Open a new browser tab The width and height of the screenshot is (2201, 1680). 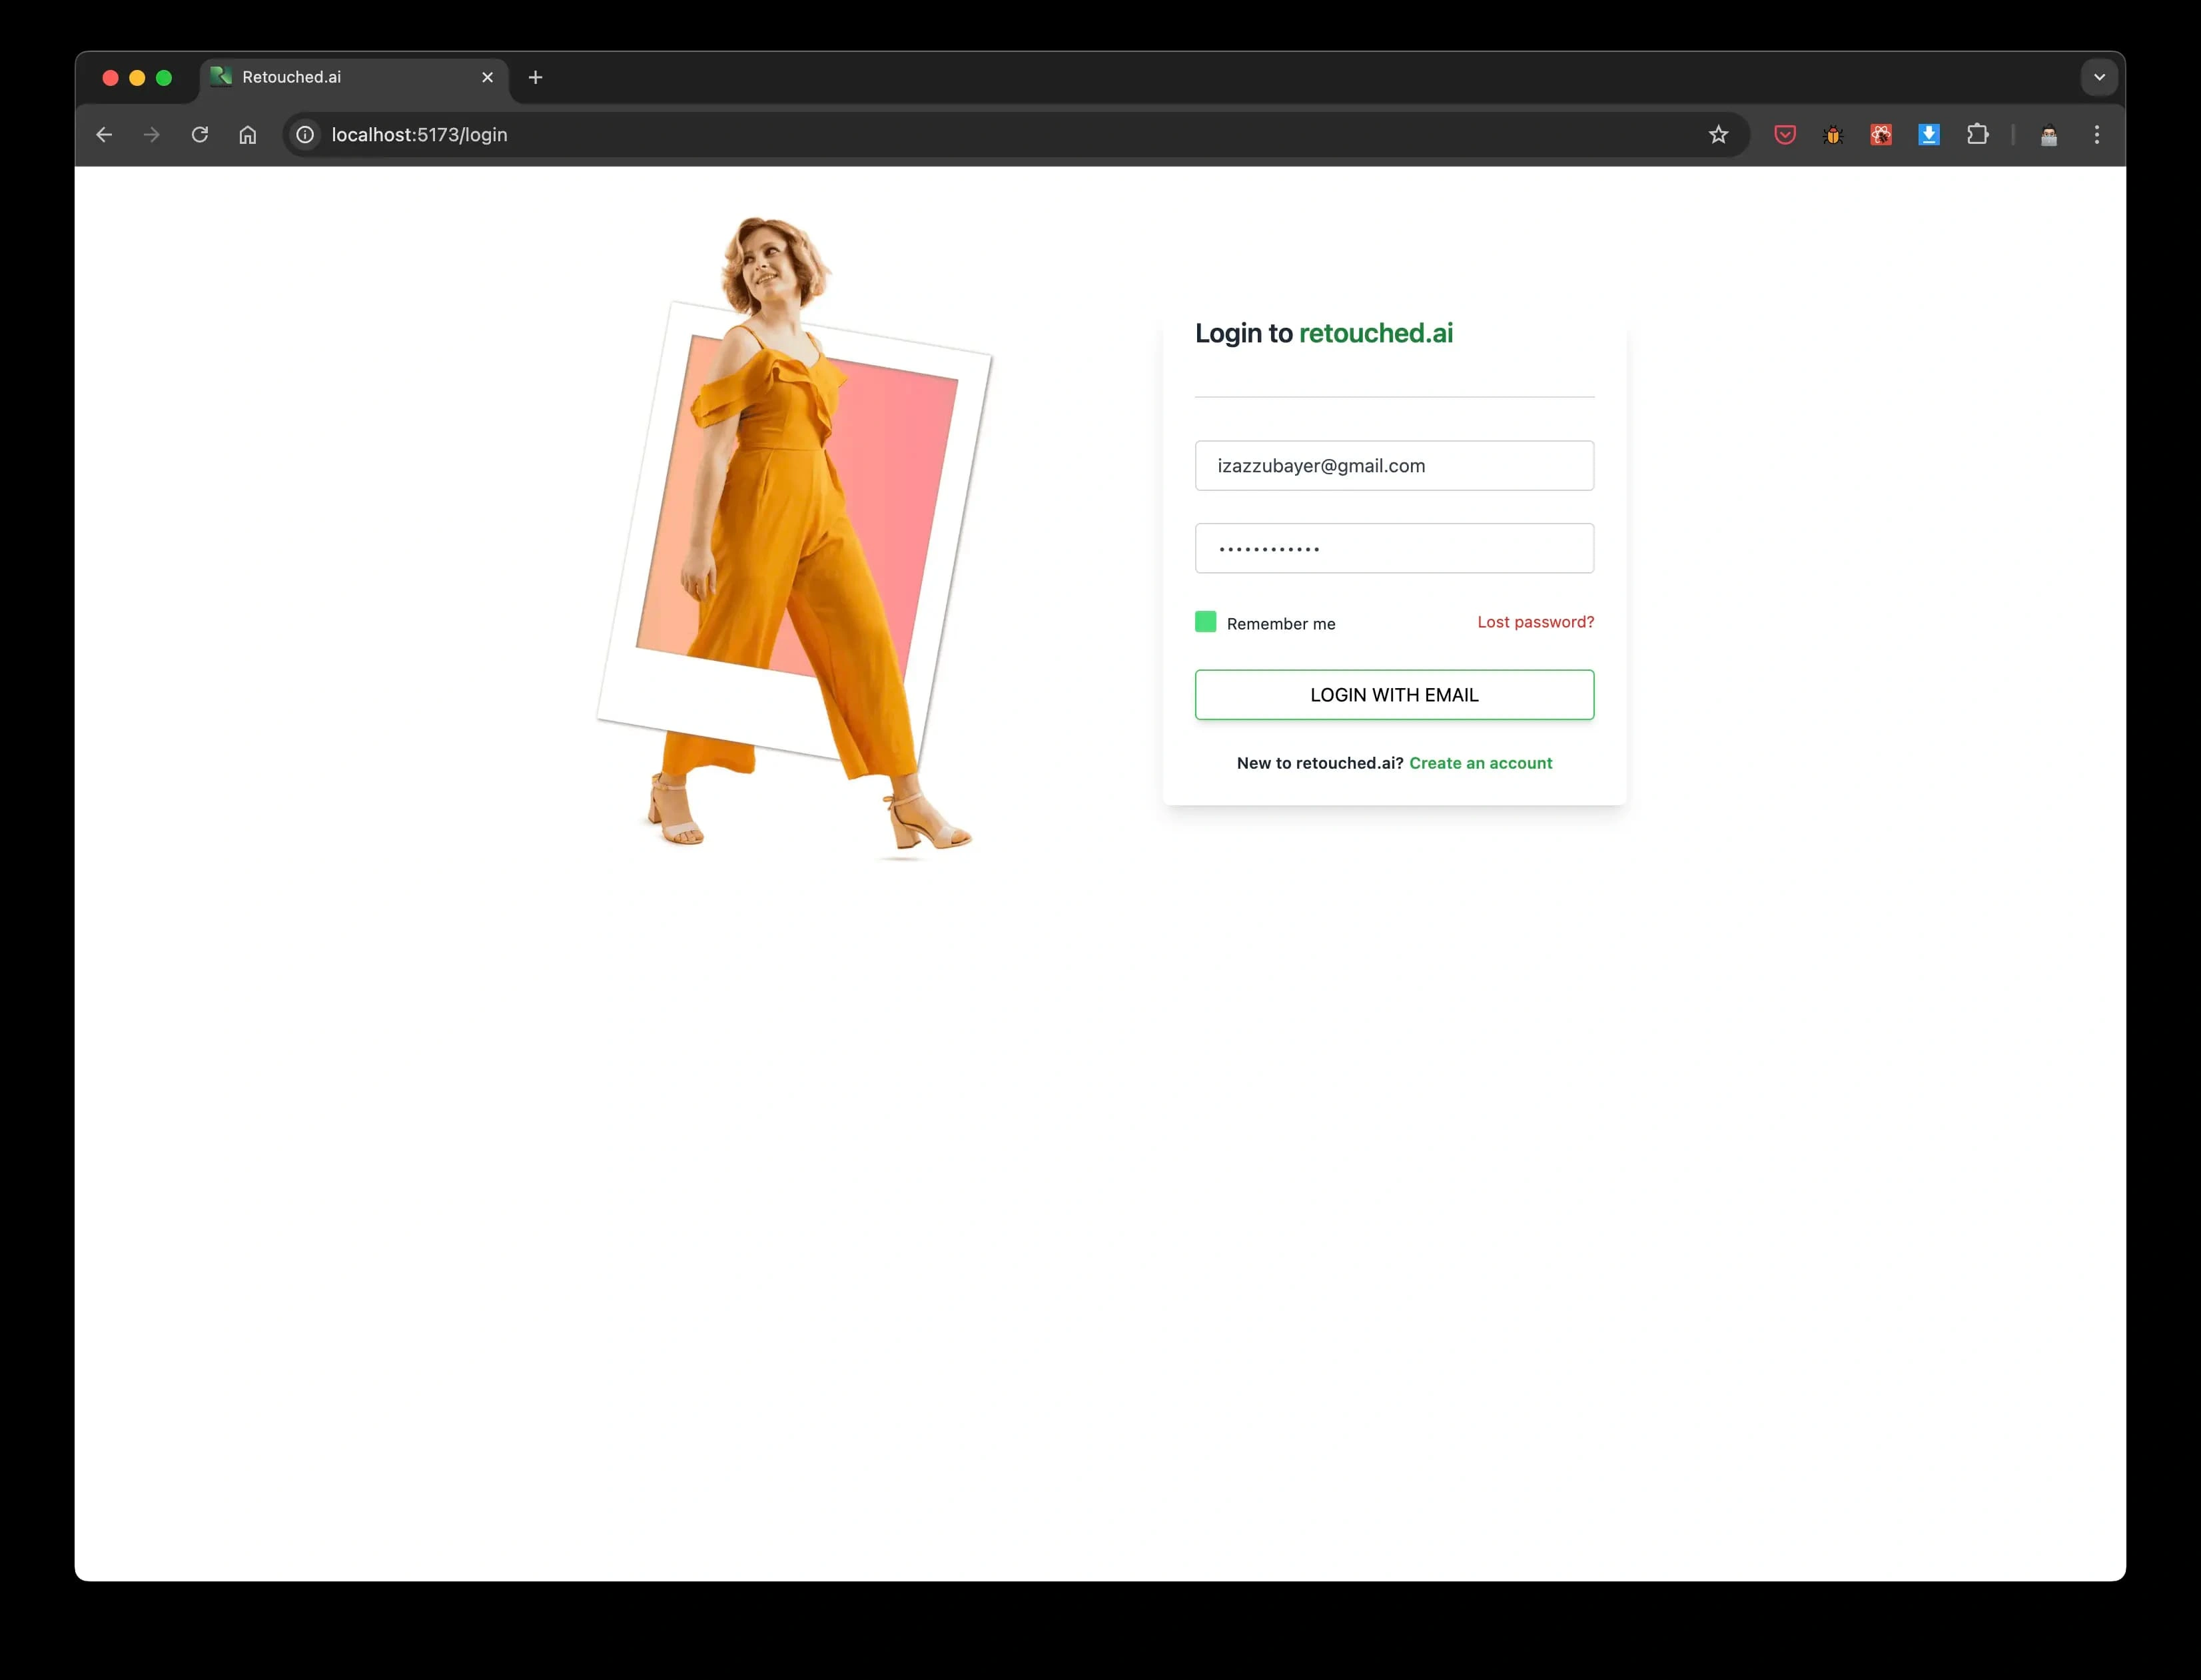[x=535, y=77]
